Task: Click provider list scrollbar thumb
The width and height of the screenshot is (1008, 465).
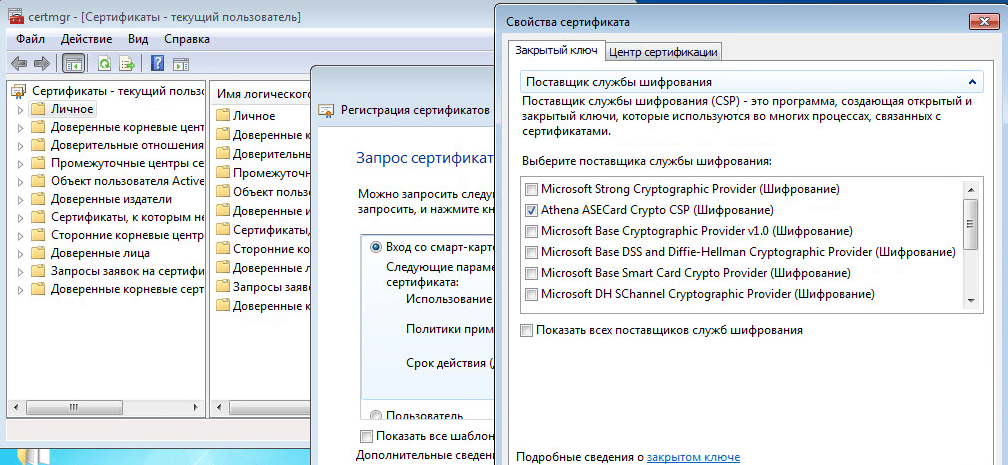Action: pos(971,224)
